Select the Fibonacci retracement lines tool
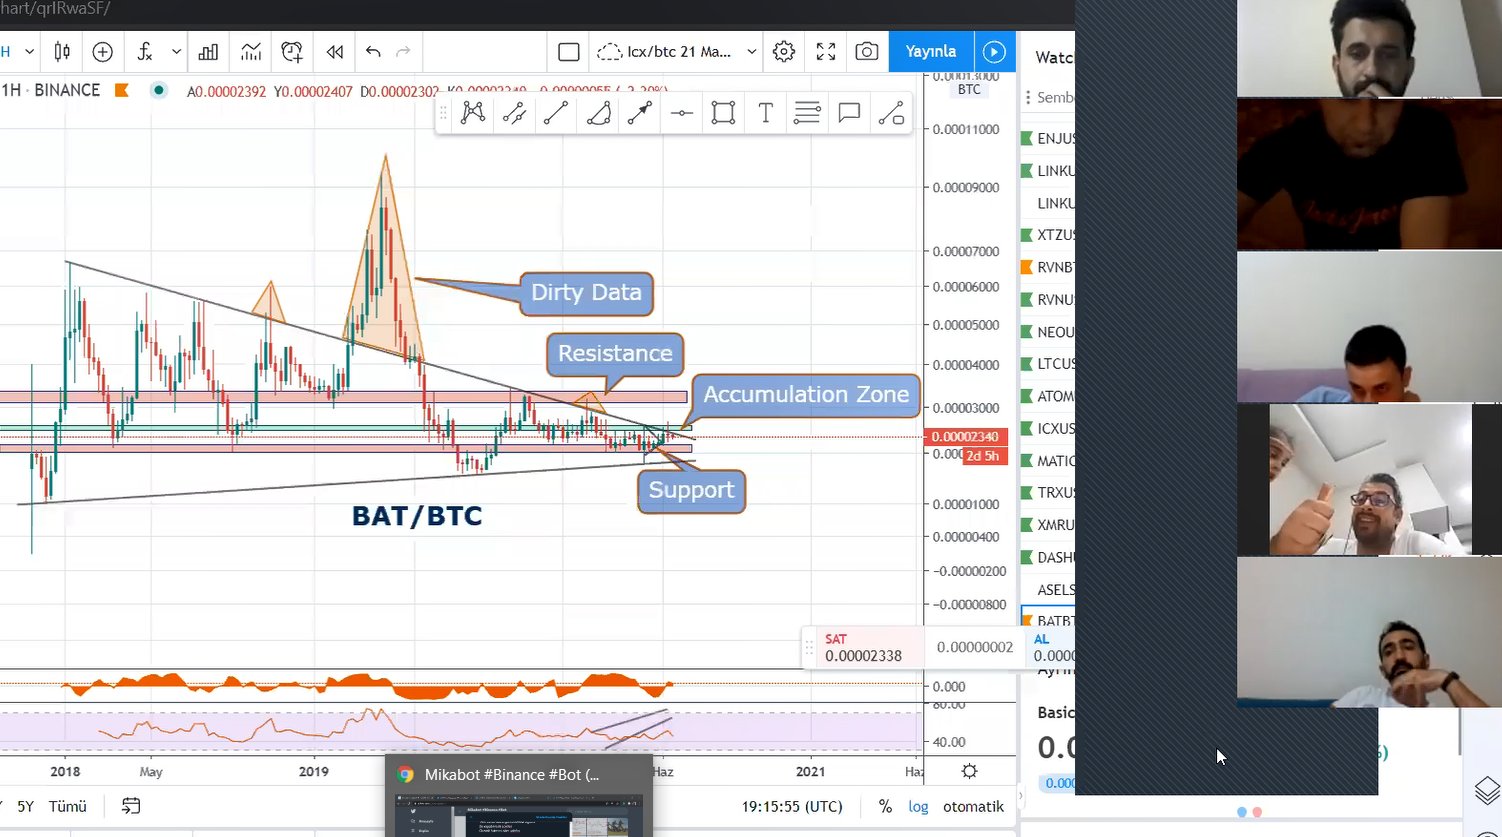This screenshot has width=1502, height=837. [807, 113]
